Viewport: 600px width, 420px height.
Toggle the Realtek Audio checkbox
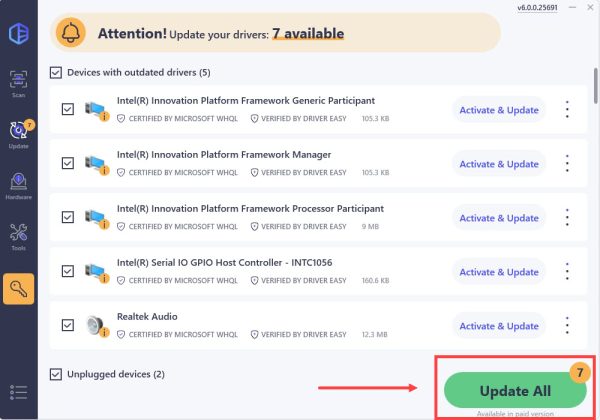tap(67, 325)
